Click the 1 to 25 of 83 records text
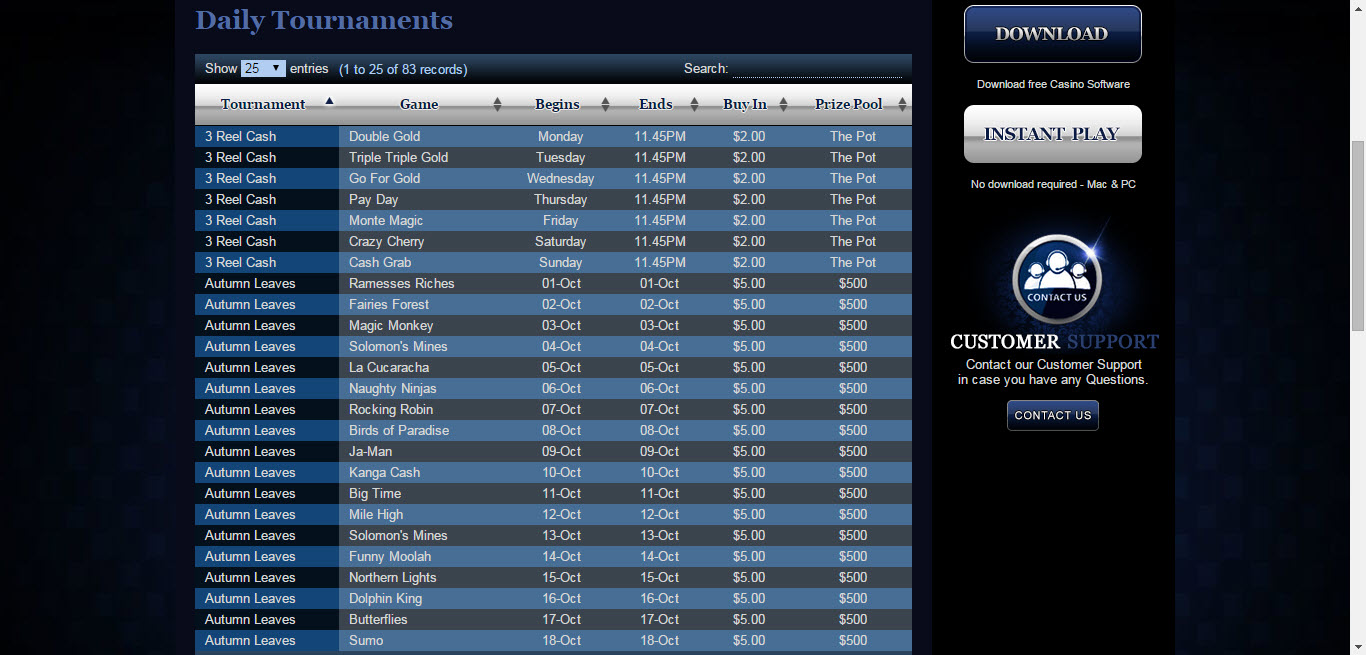Image resolution: width=1366 pixels, height=655 pixels. tap(403, 70)
